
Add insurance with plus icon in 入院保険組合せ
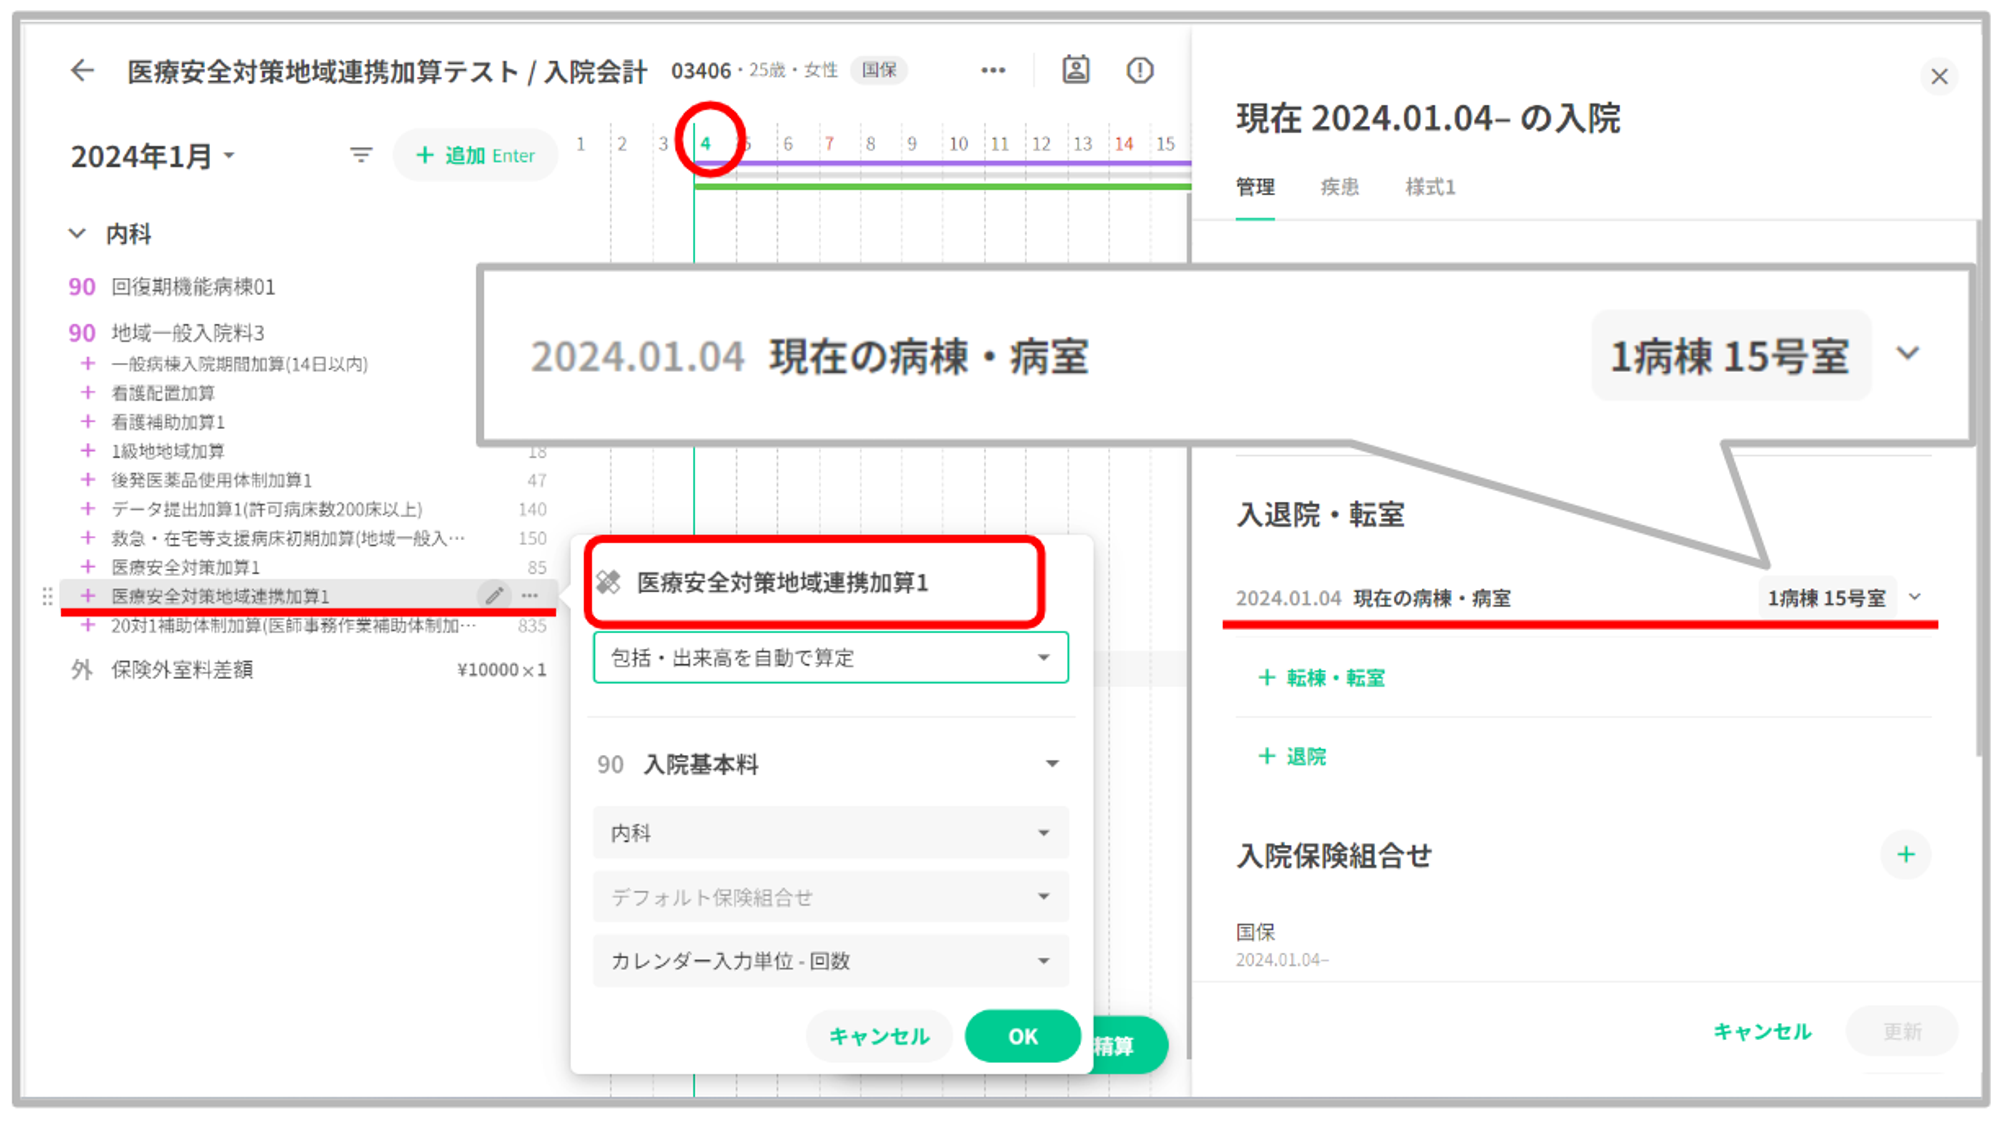pos(1905,855)
